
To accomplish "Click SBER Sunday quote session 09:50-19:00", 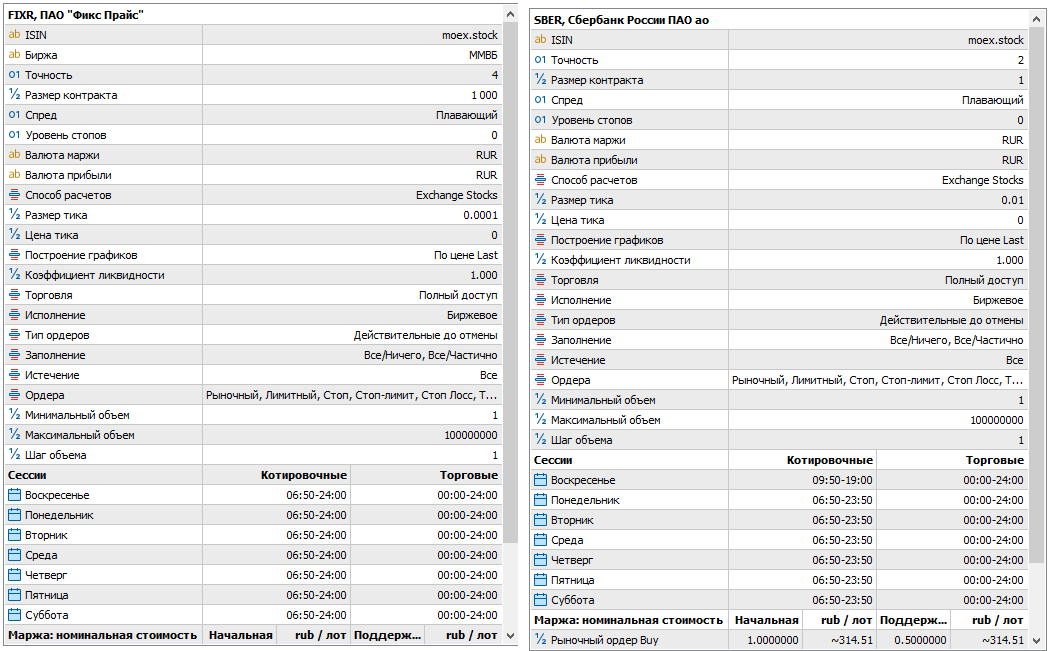I will pos(842,480).
